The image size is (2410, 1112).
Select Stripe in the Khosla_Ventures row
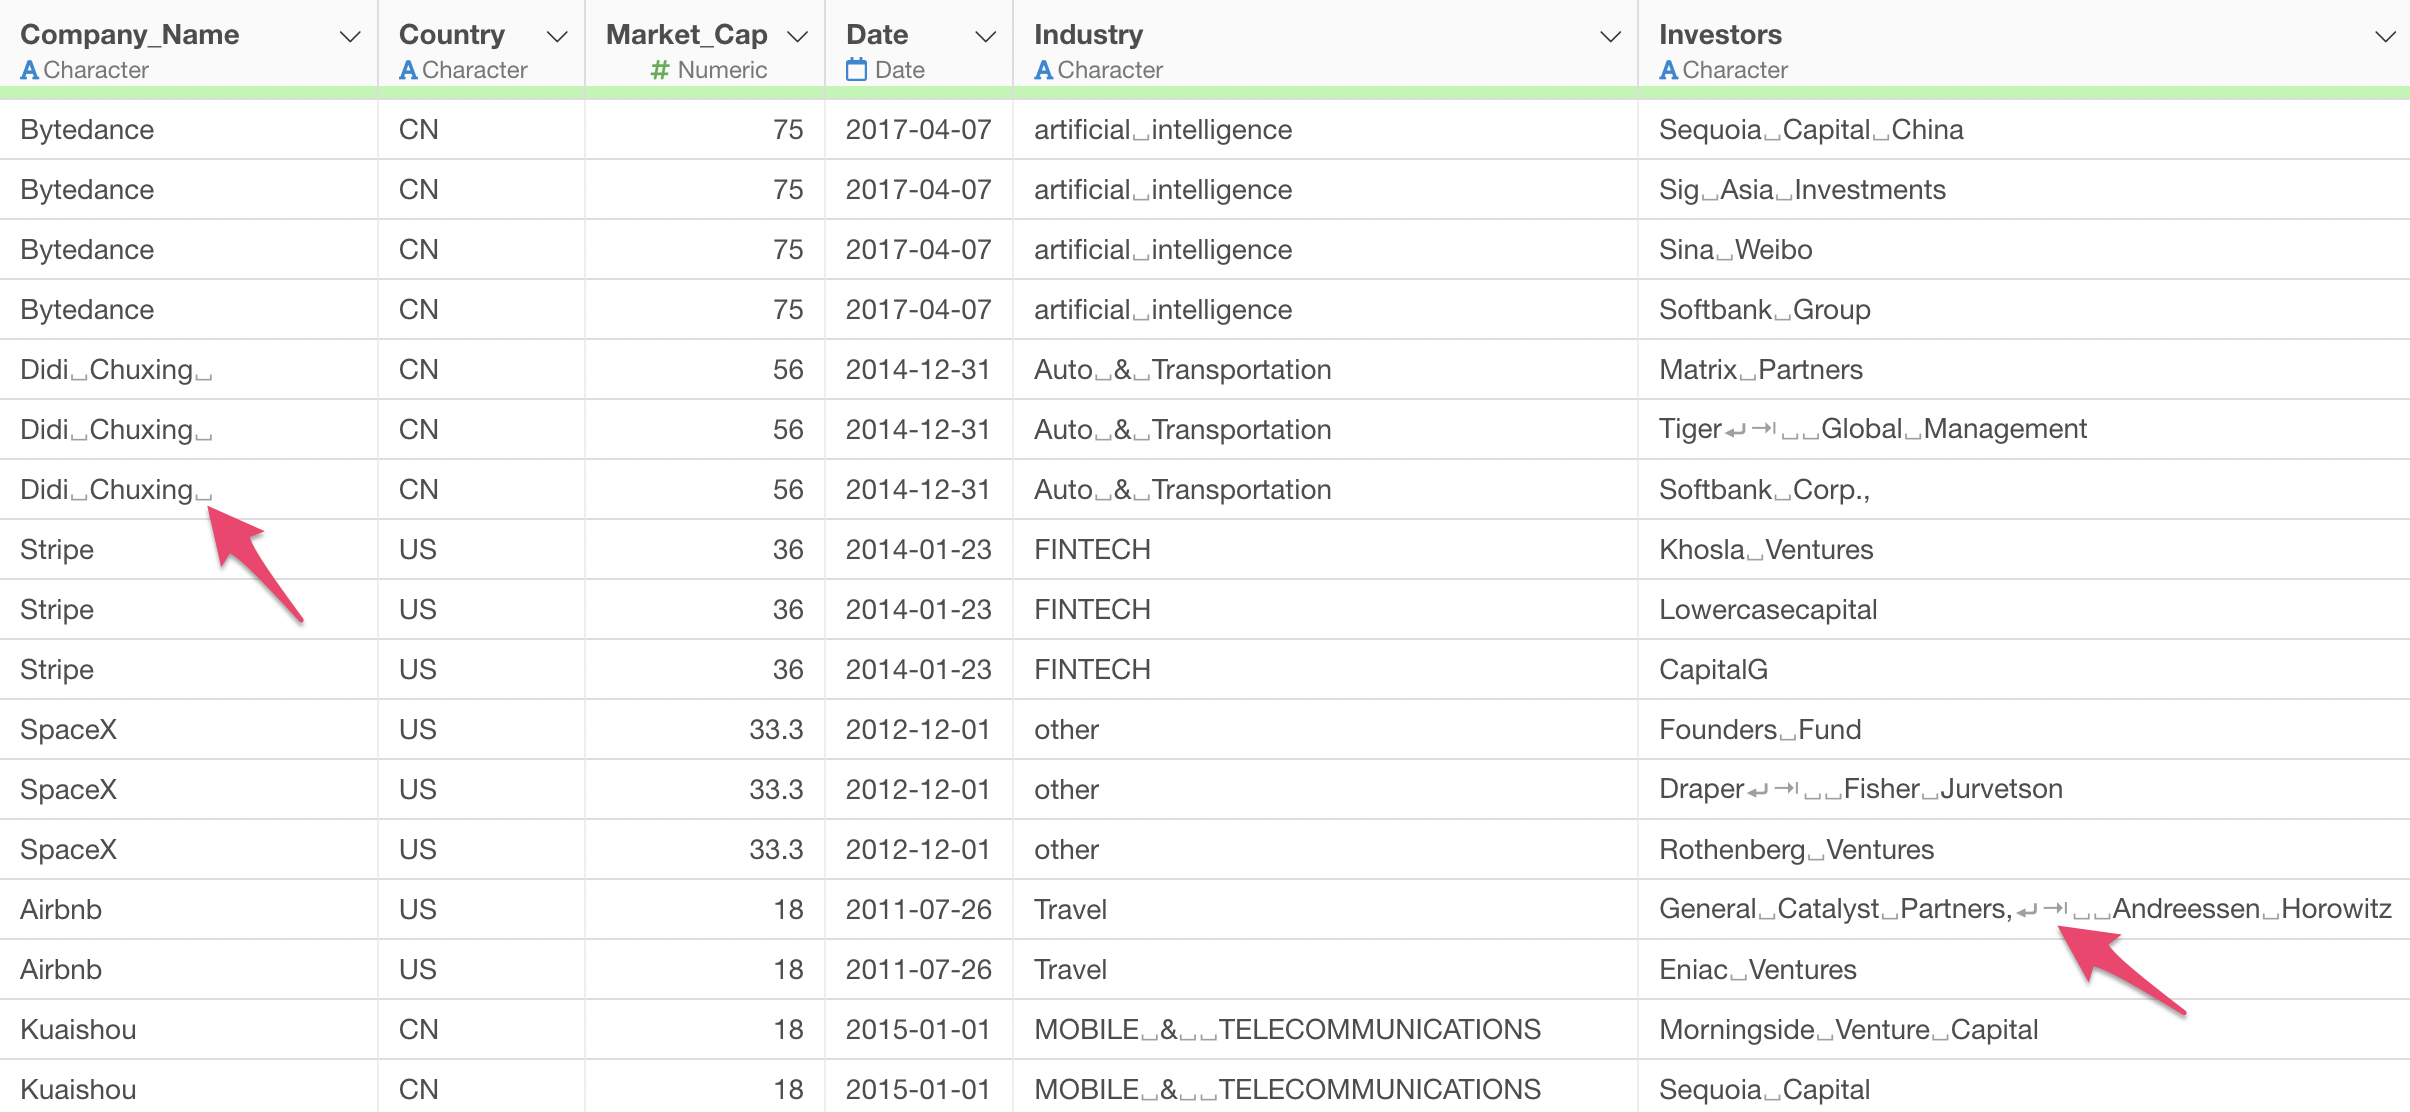coord(189,550)
